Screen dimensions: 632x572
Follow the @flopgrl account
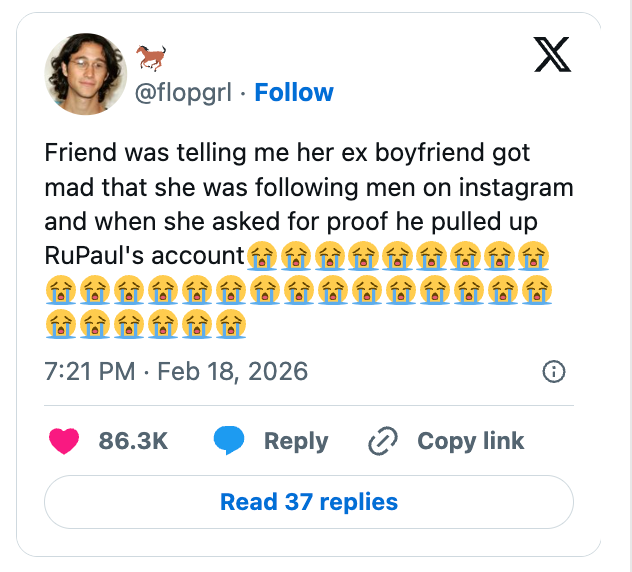(x=294, y=93)
